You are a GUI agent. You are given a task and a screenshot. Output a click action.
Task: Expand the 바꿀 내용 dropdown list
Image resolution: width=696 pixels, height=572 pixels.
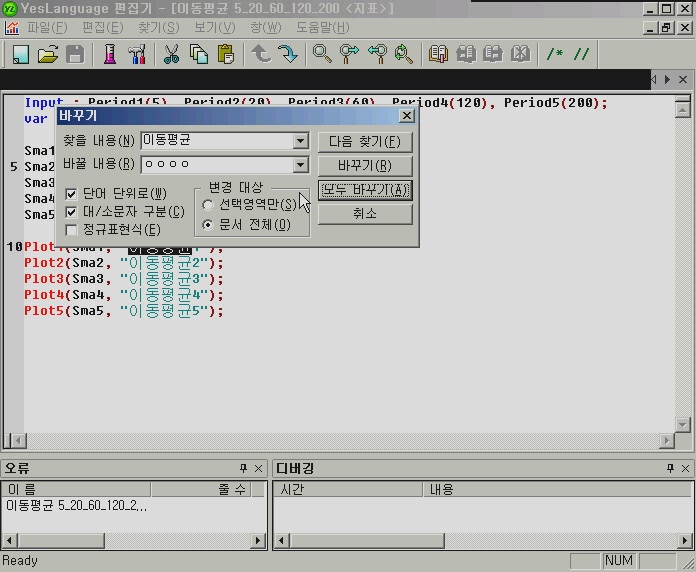tap(300, 165)
